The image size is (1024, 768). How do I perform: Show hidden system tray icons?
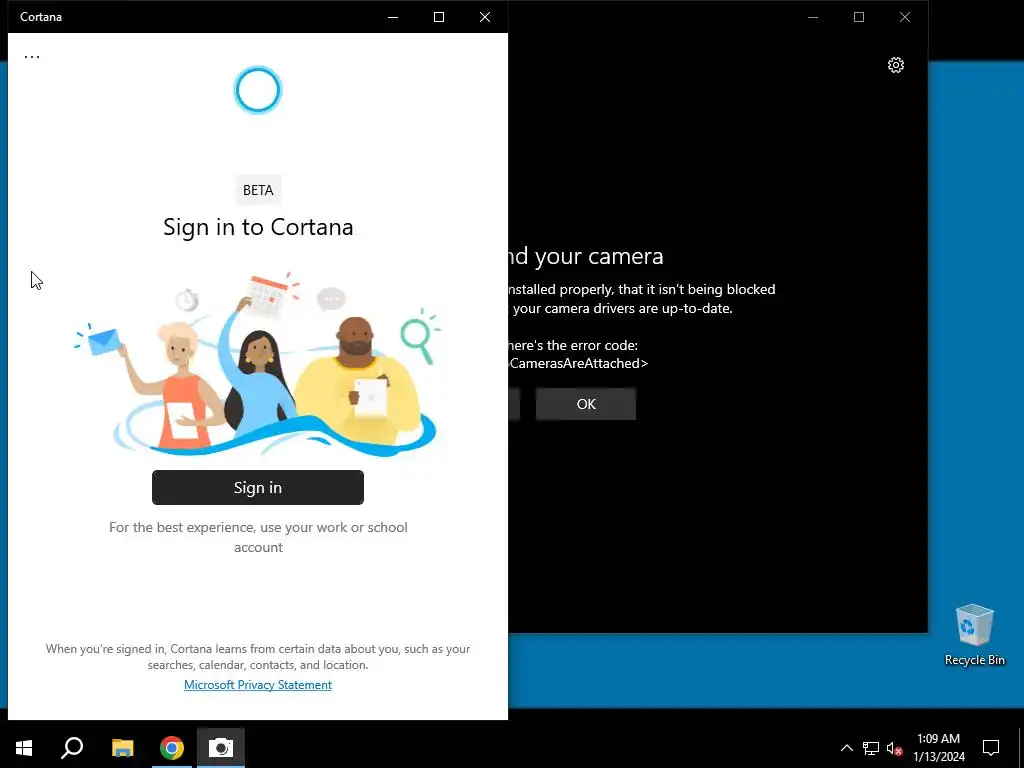click(x=846, y=748)
